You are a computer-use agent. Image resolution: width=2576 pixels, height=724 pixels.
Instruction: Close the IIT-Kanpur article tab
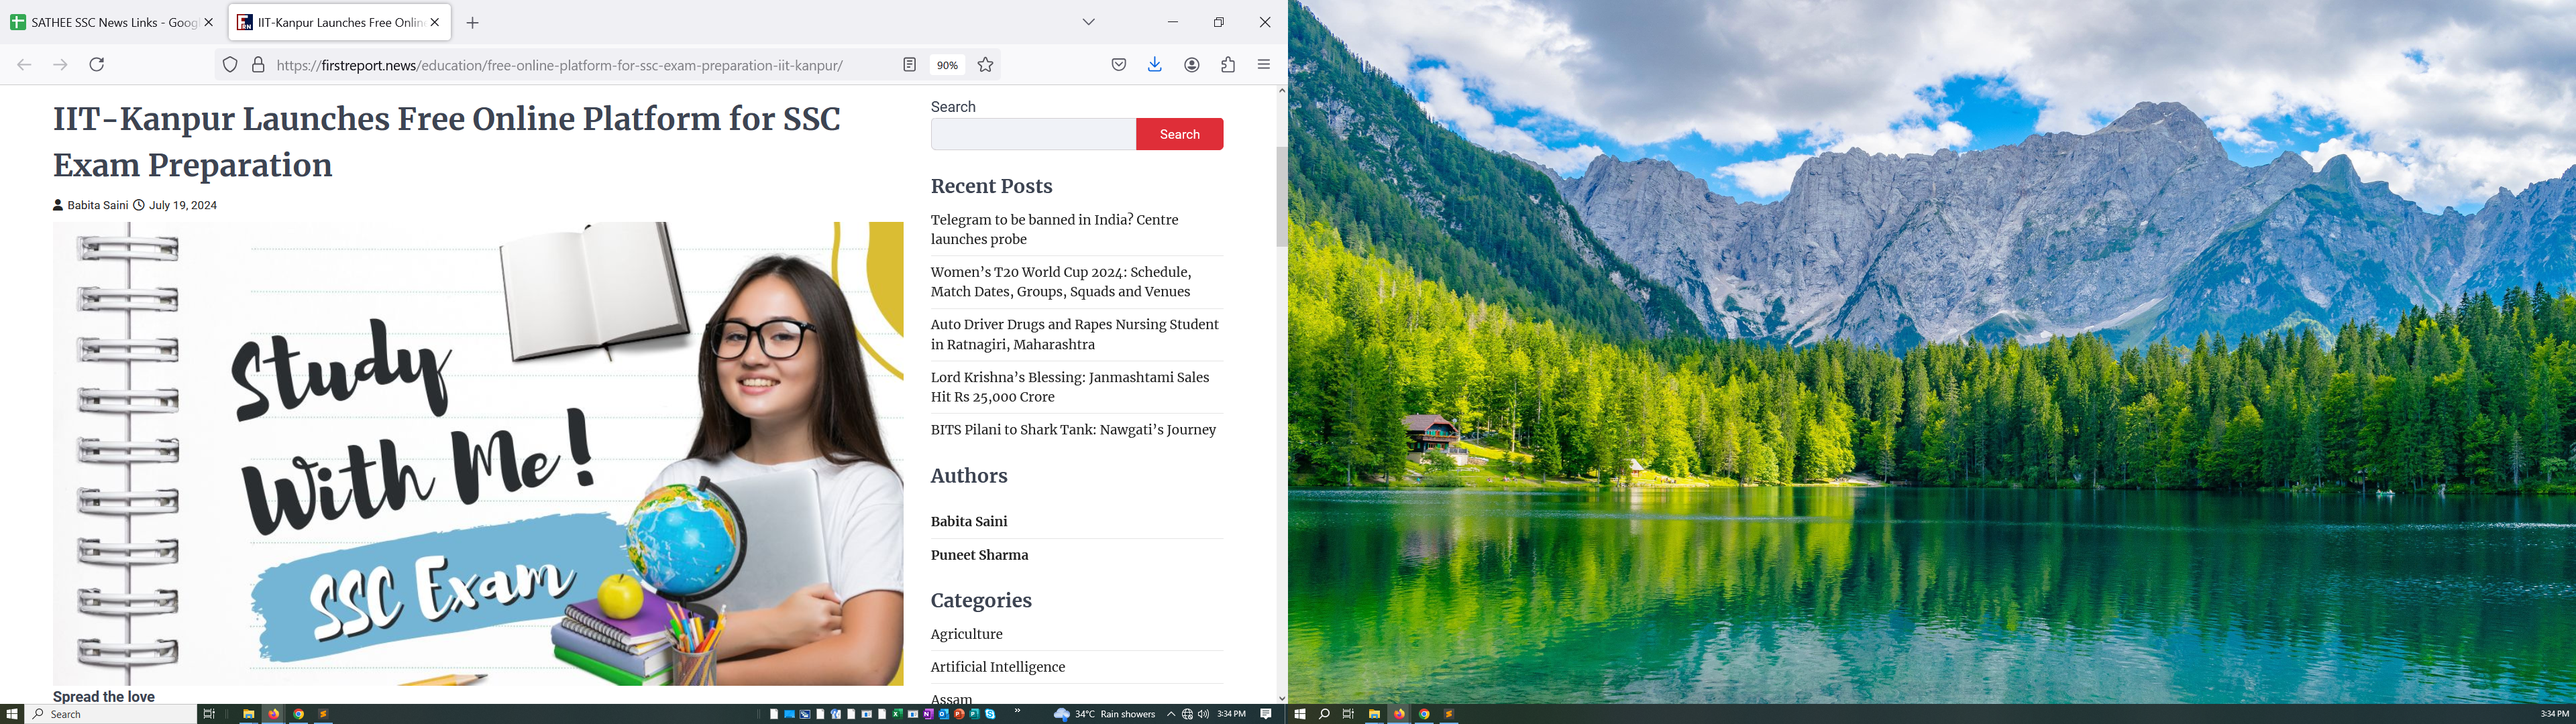click(435, 22)
